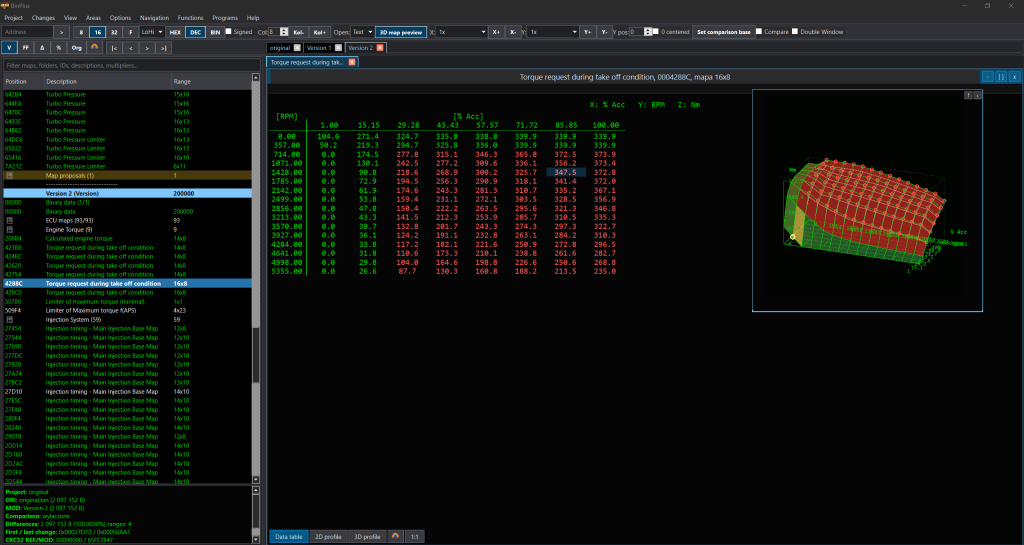Enable the Signed checkbox
This screenshot has height=545, width=1024.
pos(229,31)
